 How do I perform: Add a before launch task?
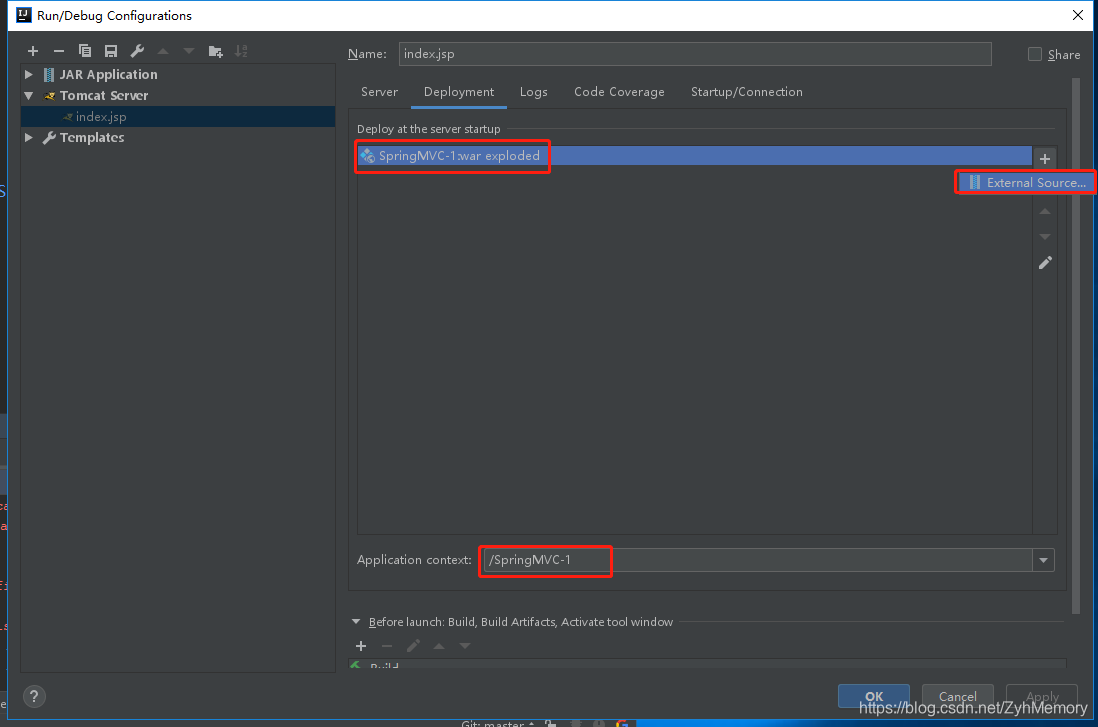point(361,646)
